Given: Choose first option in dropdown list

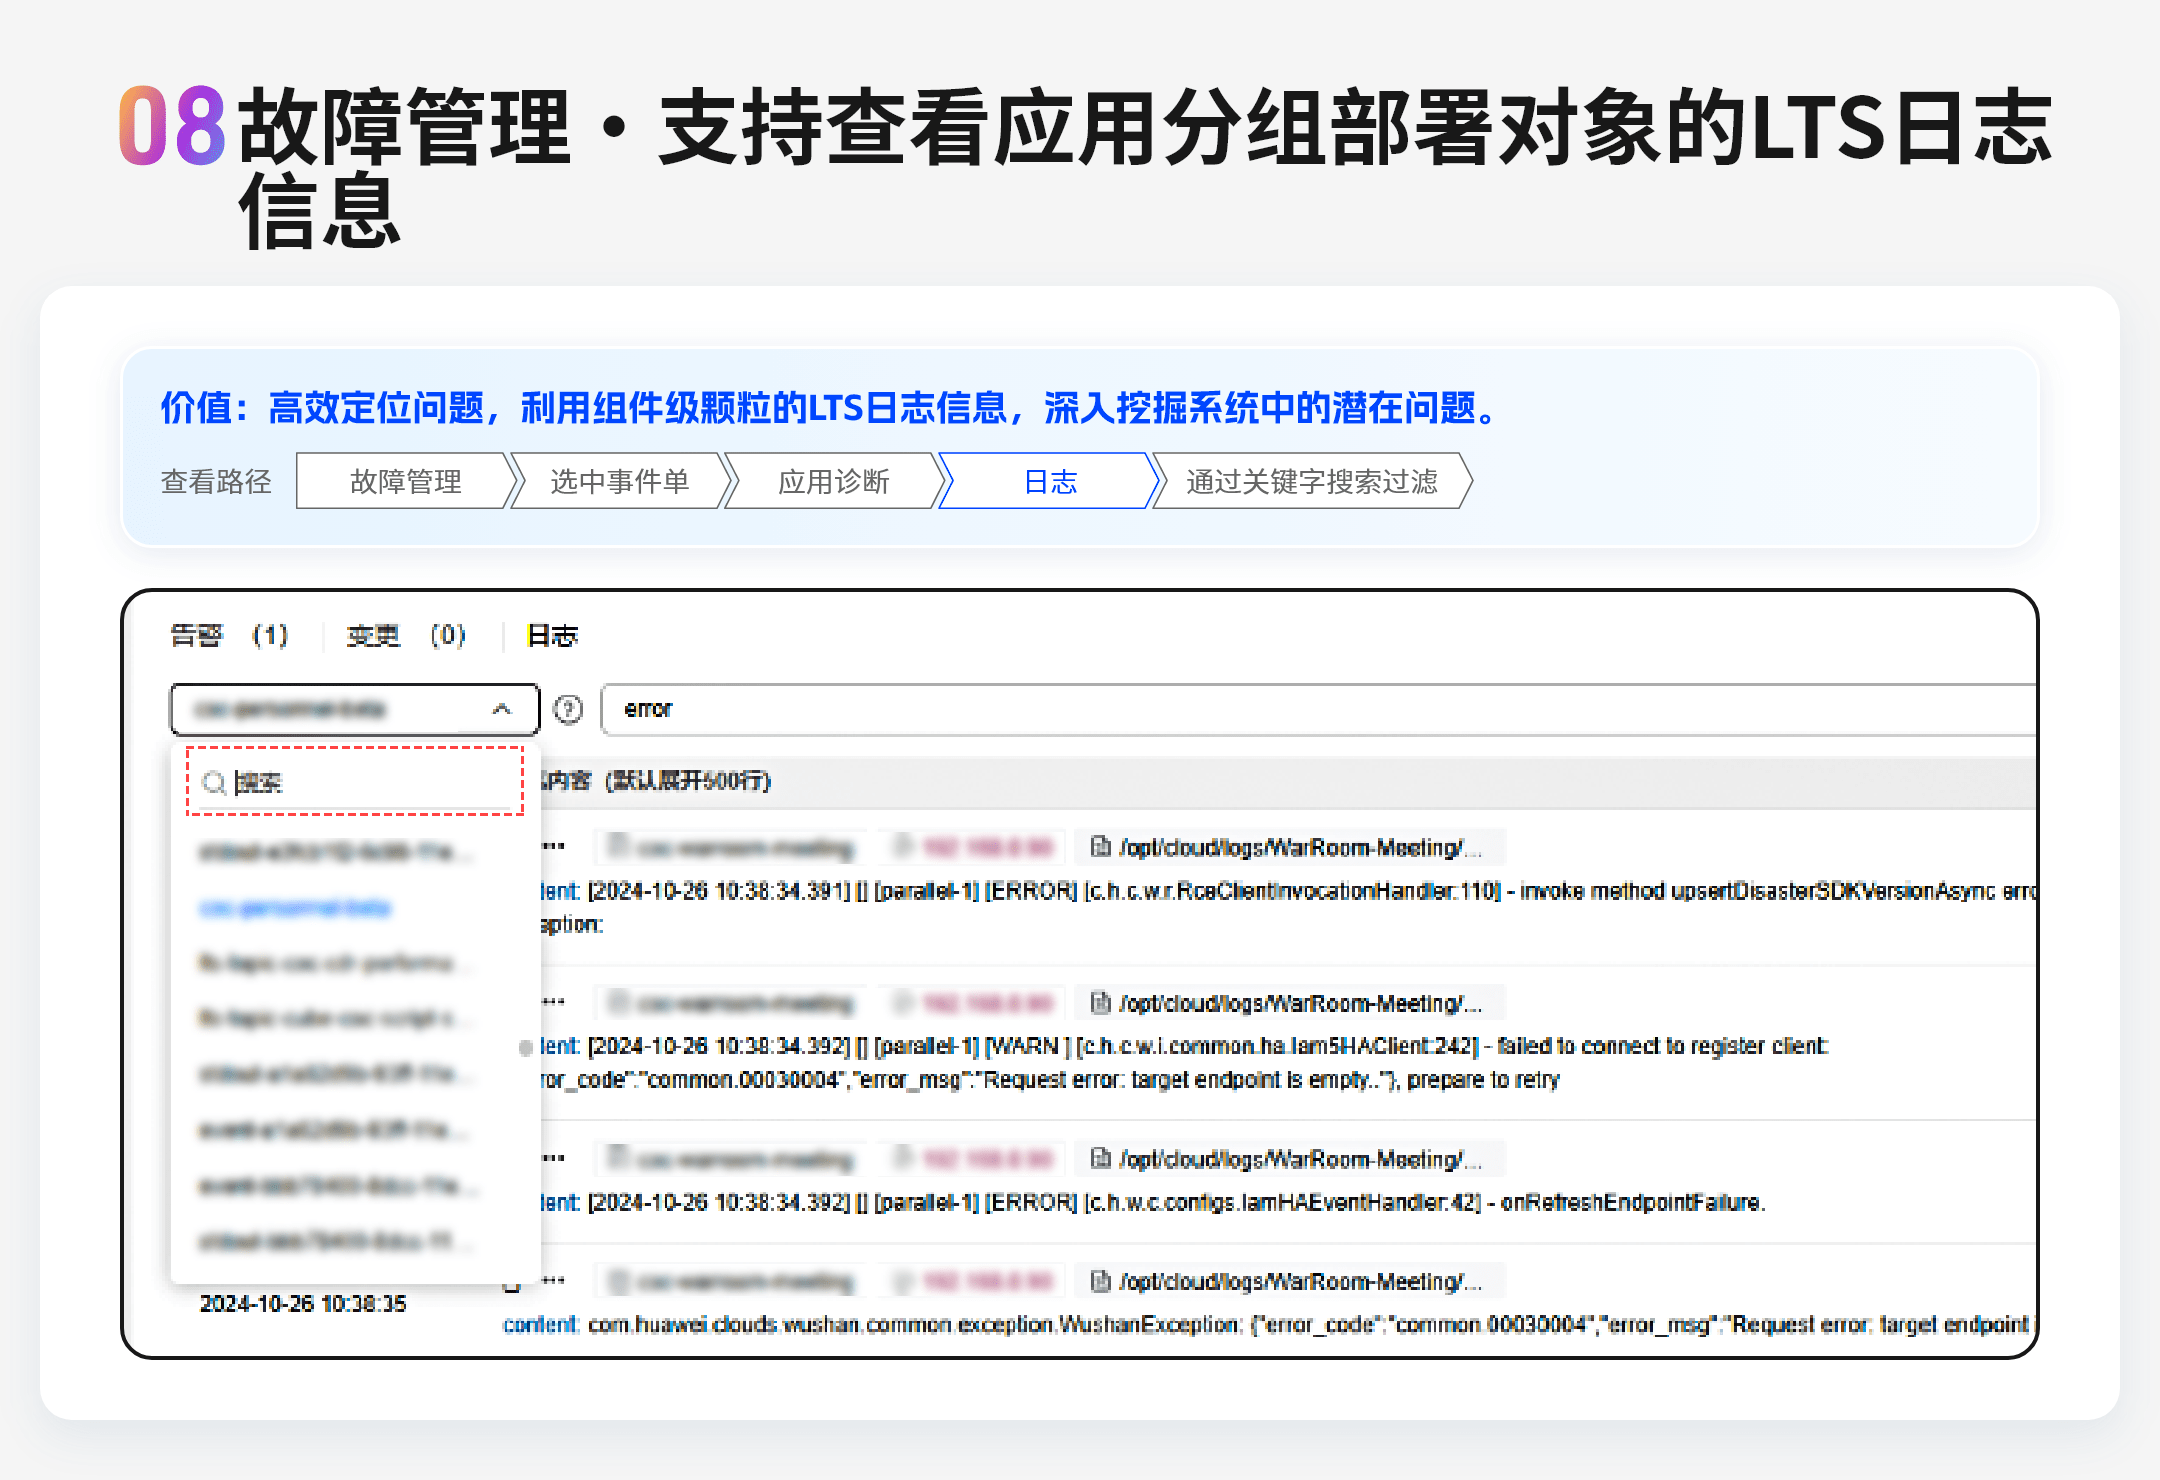Looking at the screenshot, I should click(x=330, y=852).
